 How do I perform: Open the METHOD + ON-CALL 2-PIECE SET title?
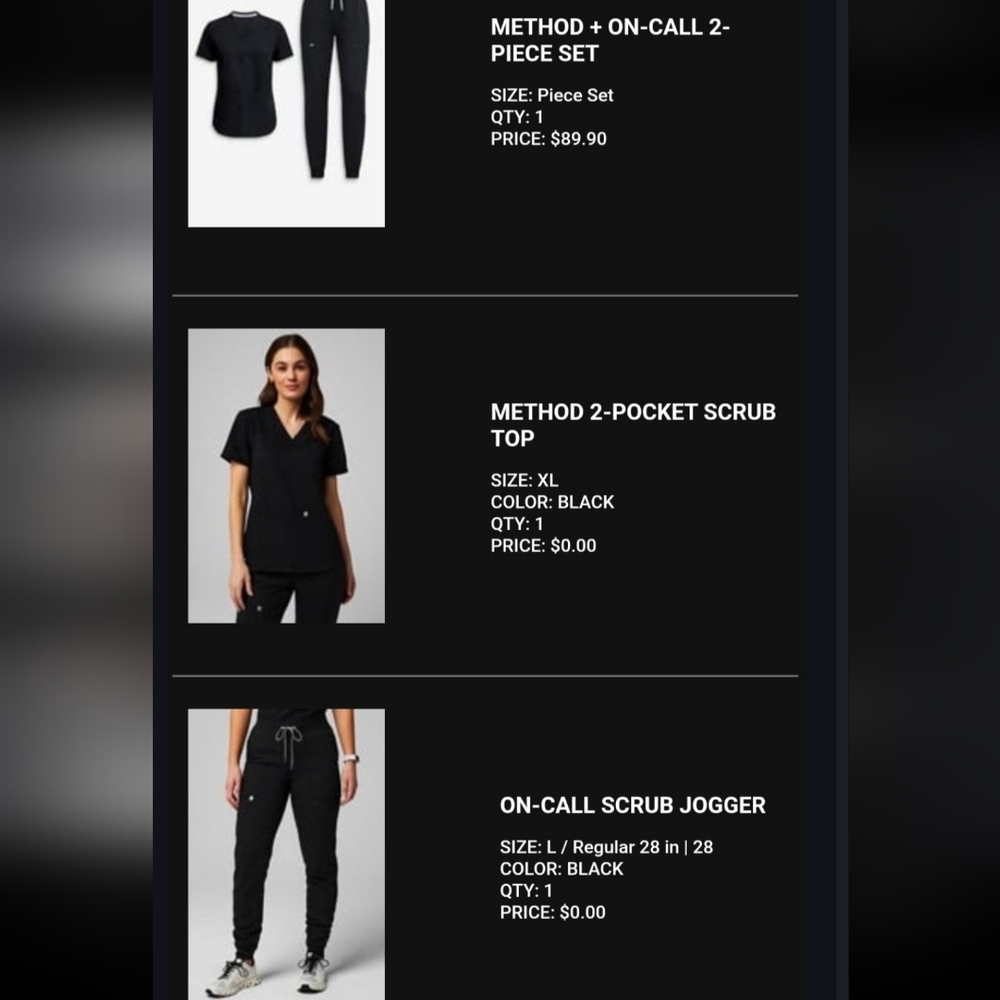point(610,40)
